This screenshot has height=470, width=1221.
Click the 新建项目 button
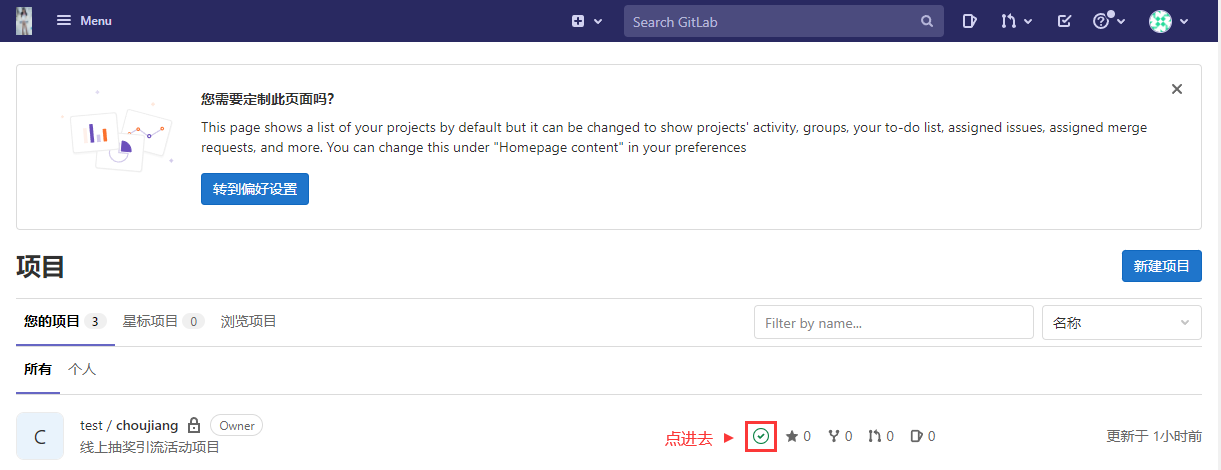[1162, 266]
